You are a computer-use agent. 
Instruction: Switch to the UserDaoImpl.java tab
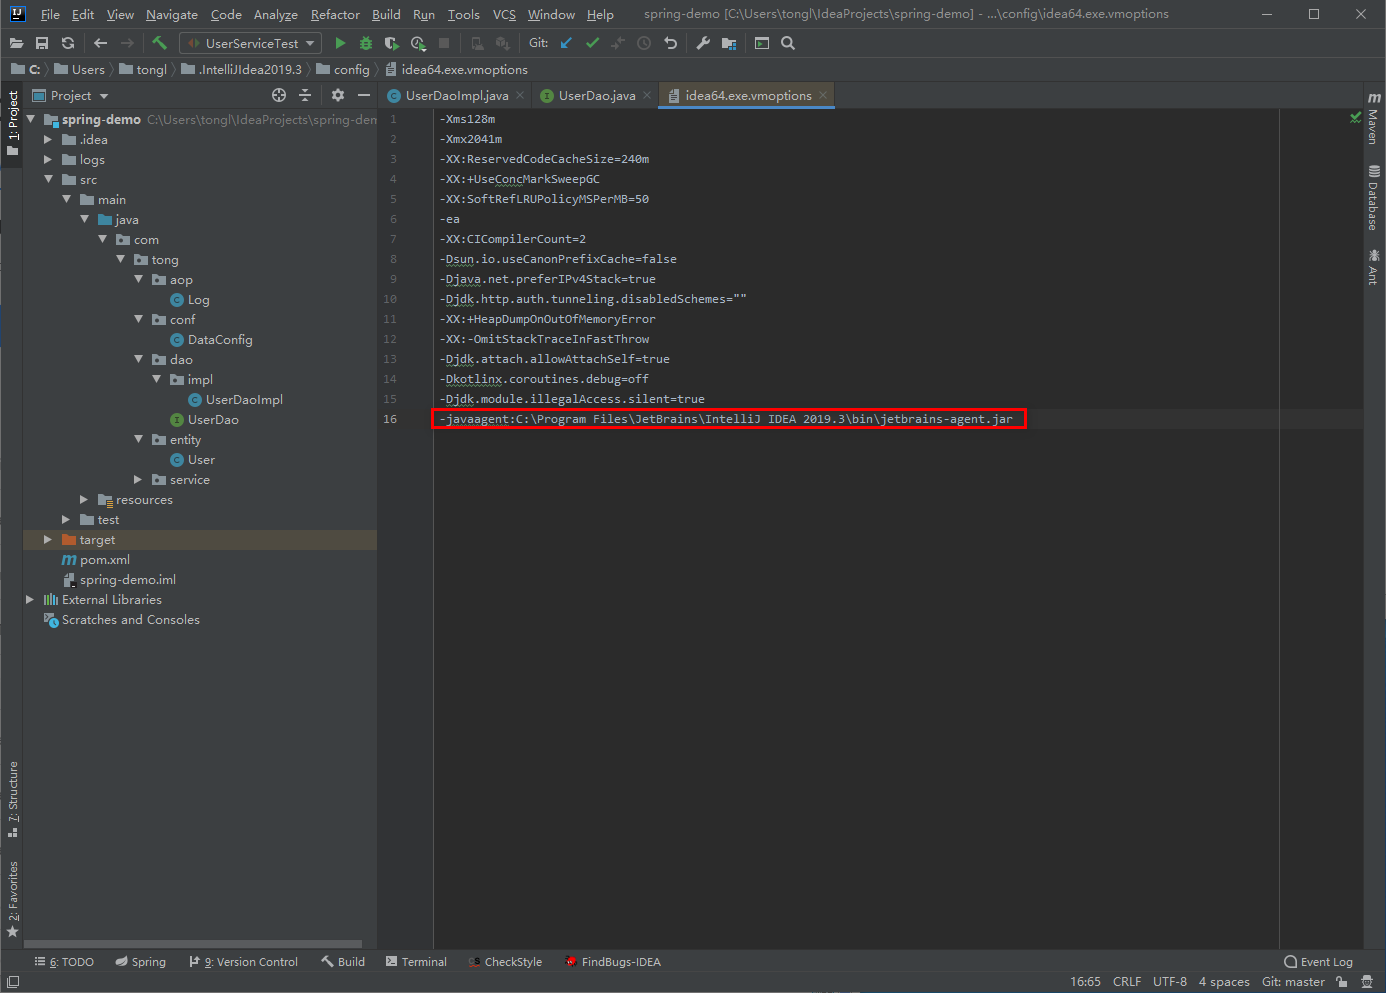[x=456, y=95]
